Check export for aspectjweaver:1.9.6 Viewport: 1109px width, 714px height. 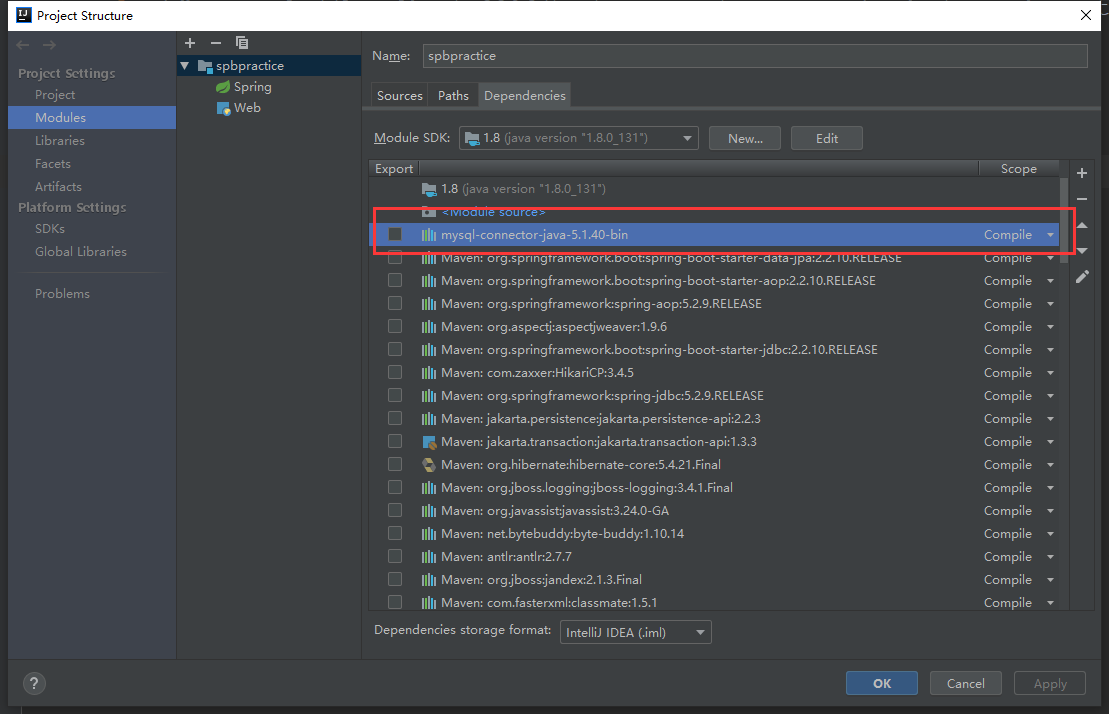coord(395,327)
